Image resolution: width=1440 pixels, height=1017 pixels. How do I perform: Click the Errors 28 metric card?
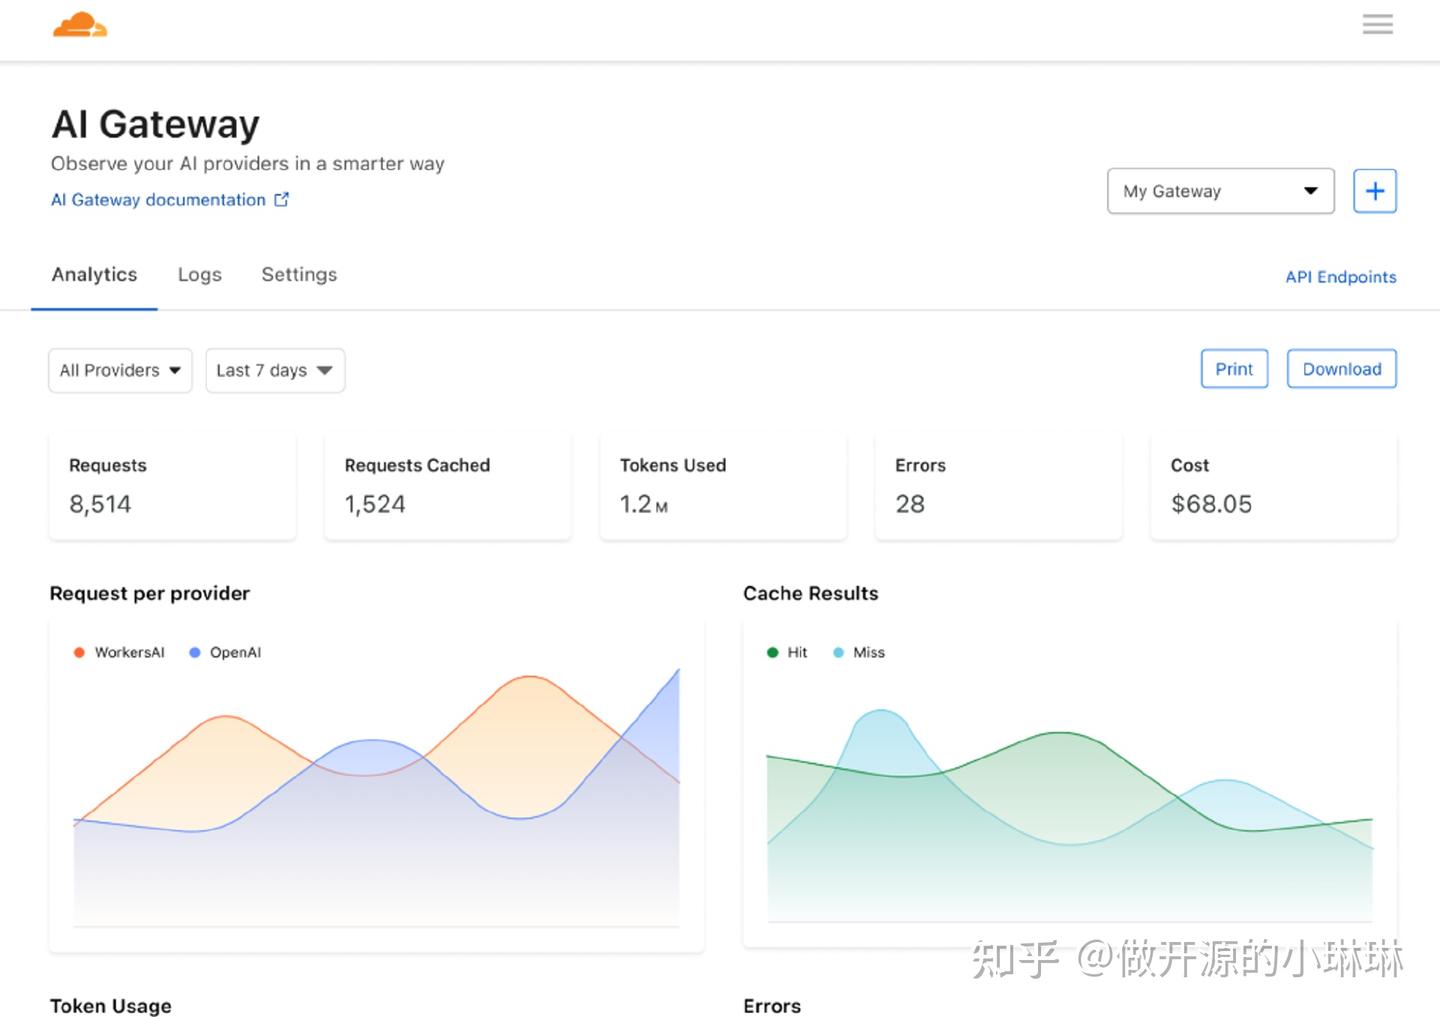(x=997, y=486)
